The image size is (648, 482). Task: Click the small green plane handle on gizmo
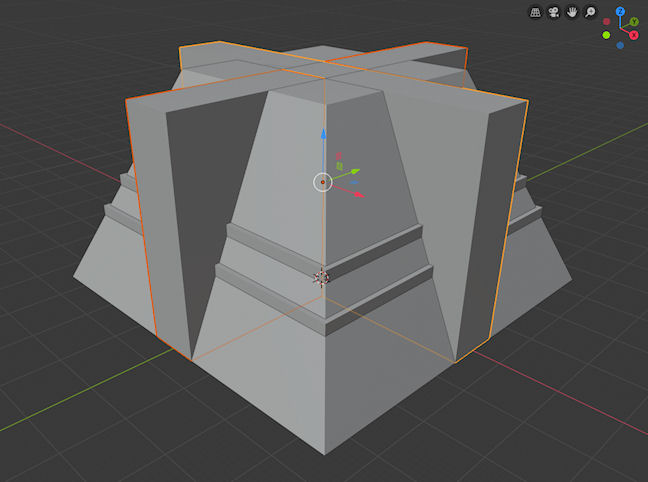point(340,166)
